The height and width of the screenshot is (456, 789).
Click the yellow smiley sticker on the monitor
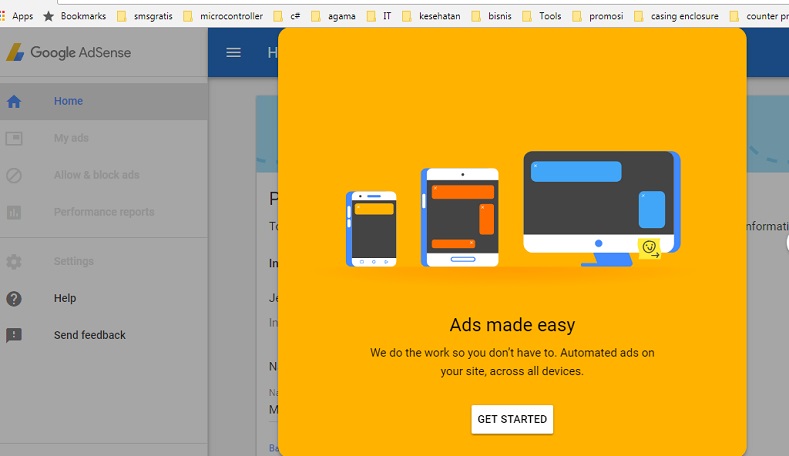(x=649, y=248)
